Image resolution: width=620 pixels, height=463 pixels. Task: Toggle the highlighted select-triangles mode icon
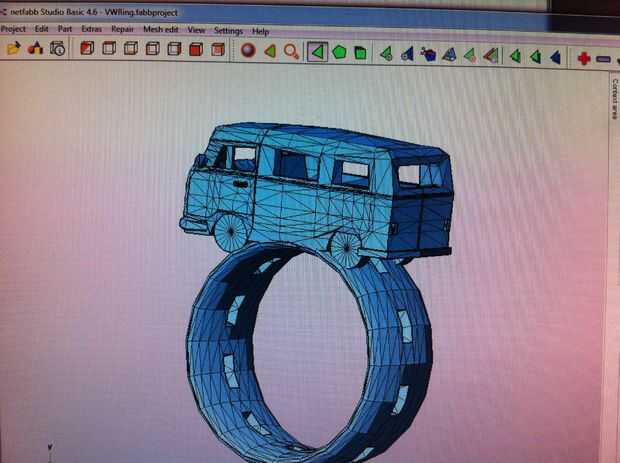coord(318,52)
